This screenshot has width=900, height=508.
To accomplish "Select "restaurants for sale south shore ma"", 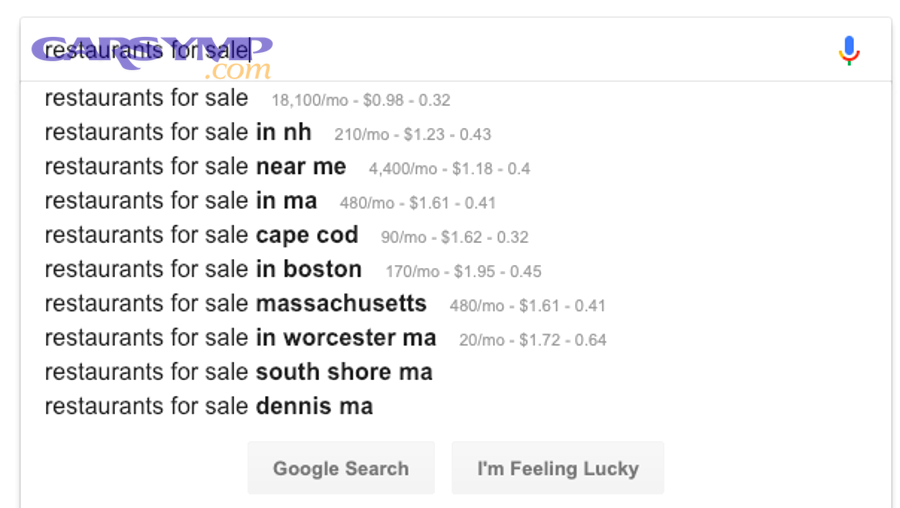I will (x=238, y=372).
